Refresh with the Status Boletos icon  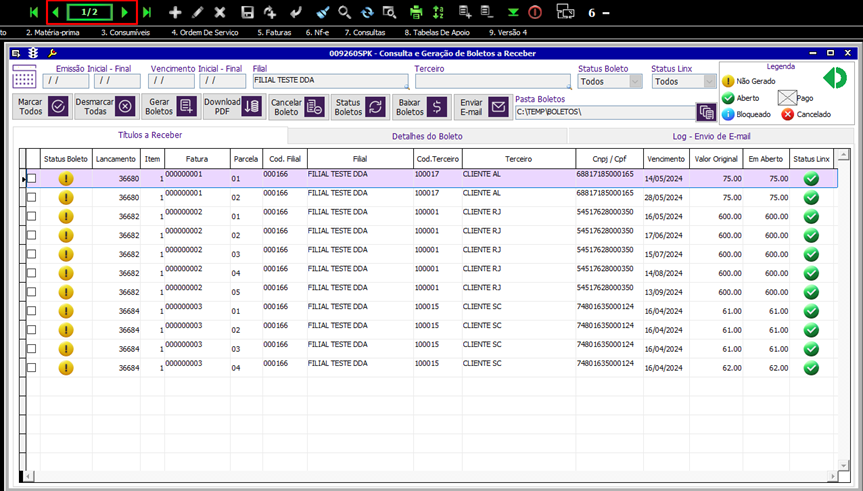(x=376, y=107)
